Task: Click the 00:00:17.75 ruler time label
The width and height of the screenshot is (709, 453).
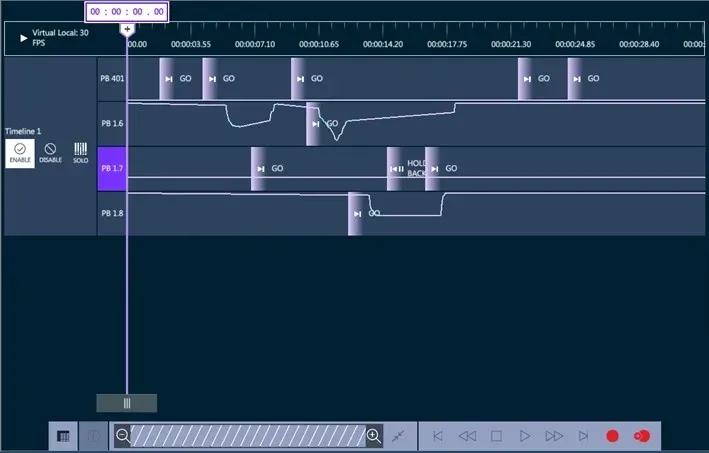Action: point(447,44)
